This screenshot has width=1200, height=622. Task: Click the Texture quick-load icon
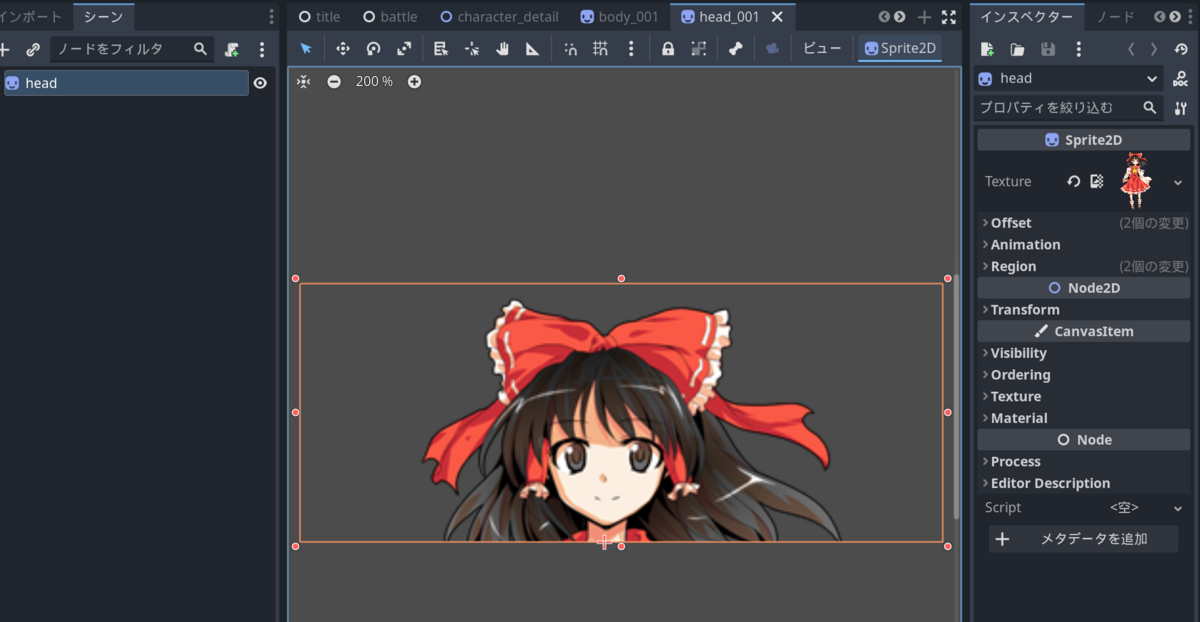click(1097, 181)
